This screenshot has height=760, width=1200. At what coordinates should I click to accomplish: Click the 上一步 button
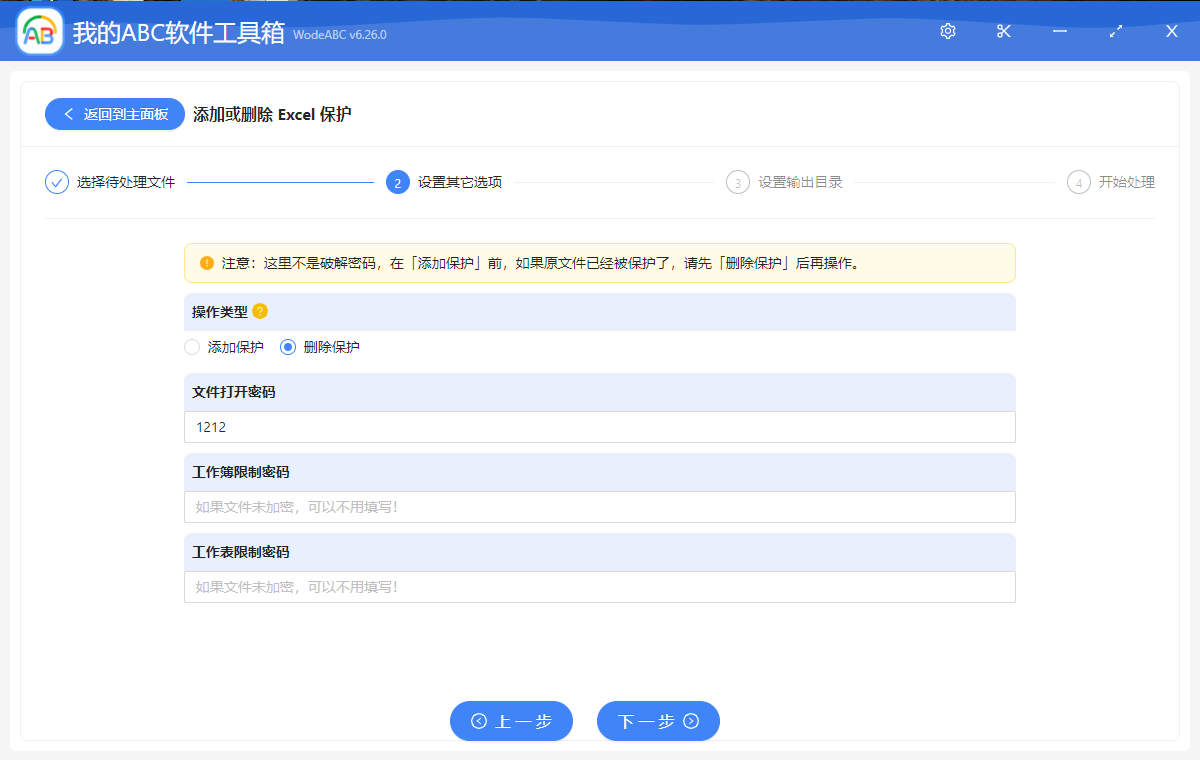pos(511,721)
